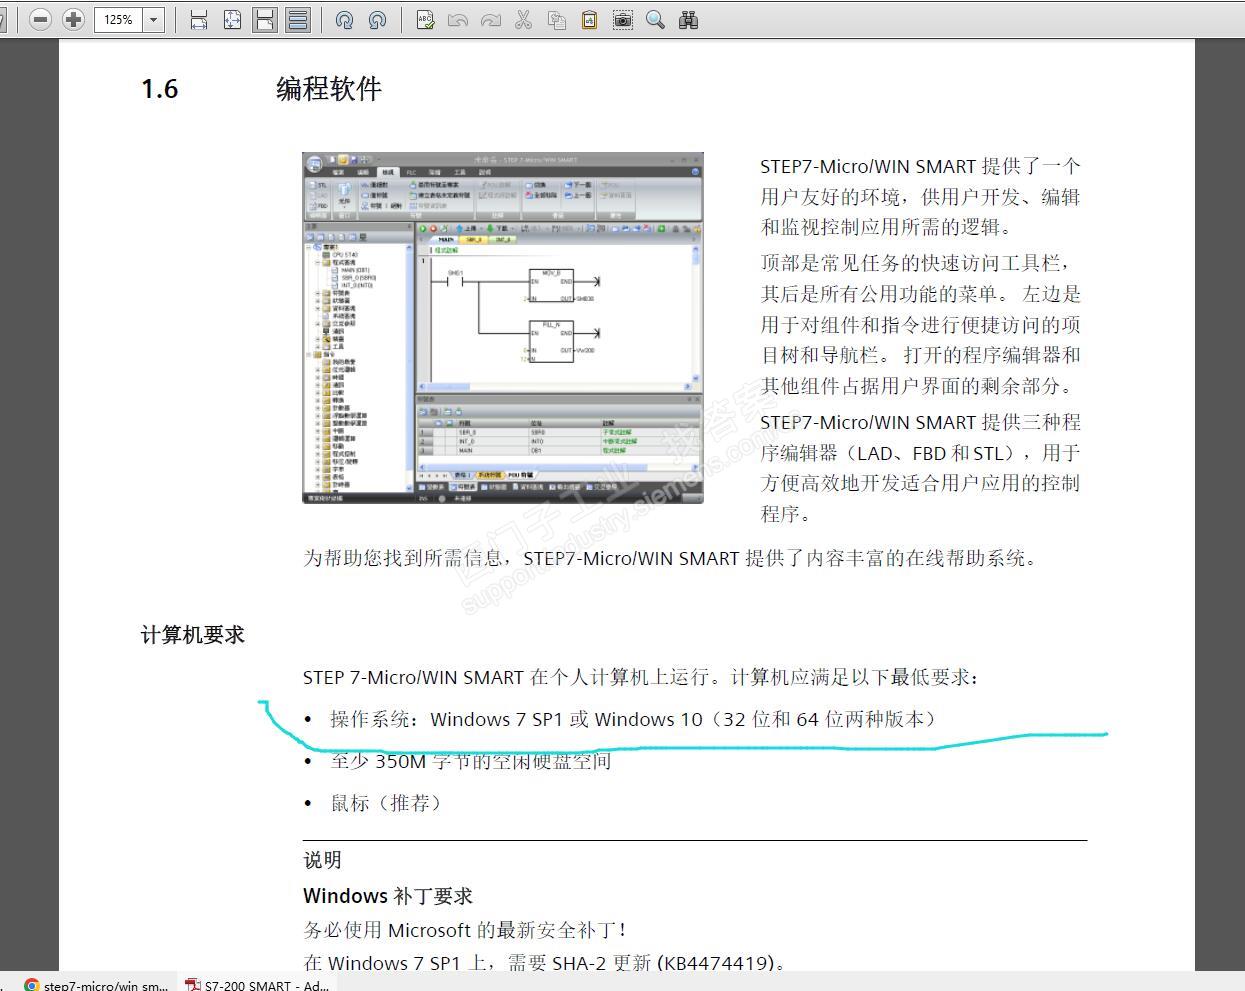The image size is (1245, 991).
Task: Click the STEP7-Micro/WIN SMART screenshot image
Action: pyautogui.click(x=503, y=328)
